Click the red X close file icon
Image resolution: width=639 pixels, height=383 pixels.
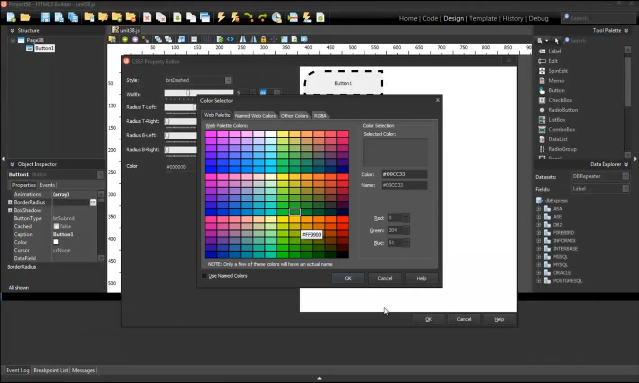coord(147,17)
